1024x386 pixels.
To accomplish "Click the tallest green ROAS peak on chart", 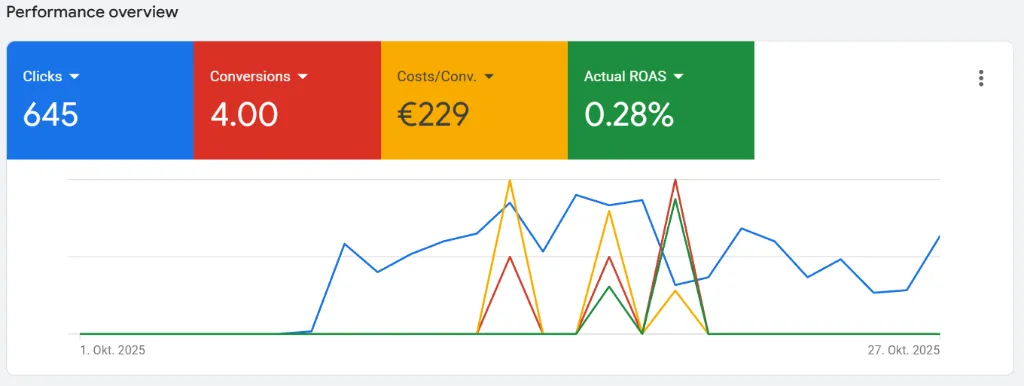I will [x=675, y=199].
